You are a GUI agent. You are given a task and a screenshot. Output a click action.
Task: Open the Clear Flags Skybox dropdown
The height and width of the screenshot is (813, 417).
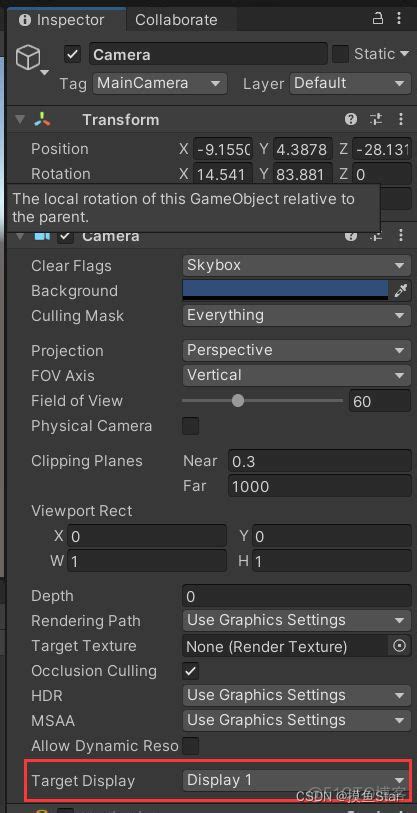pyautogui.click(x=296, y=265)
